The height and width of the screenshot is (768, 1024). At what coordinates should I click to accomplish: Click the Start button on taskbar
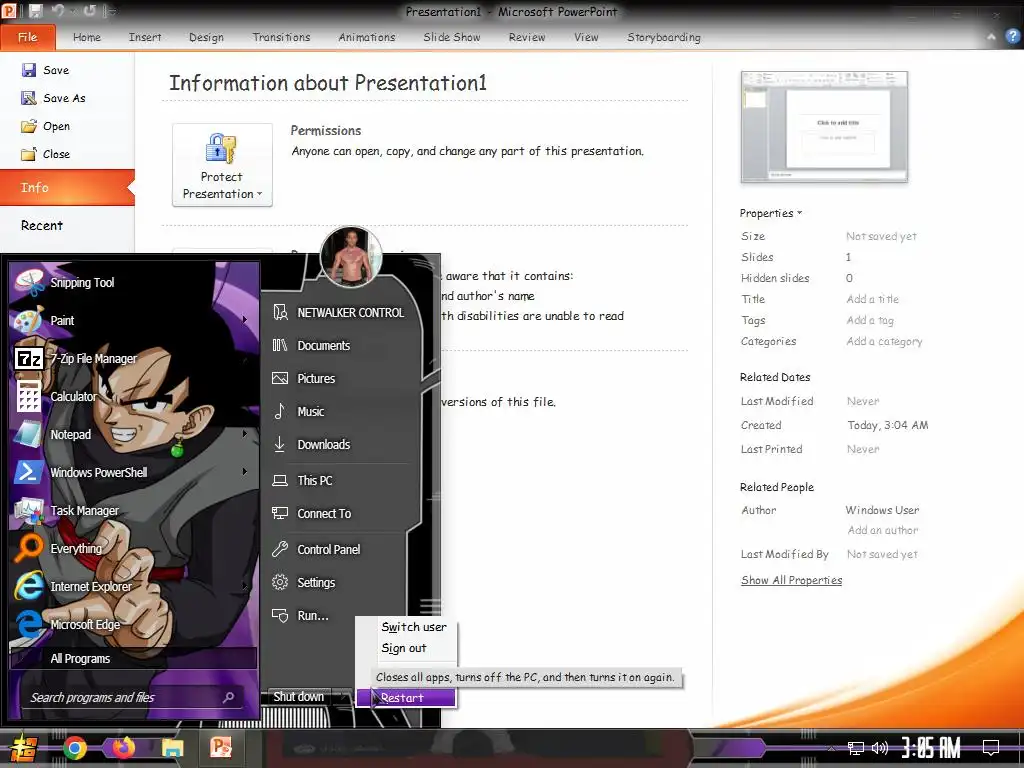[x=23, y=748]
